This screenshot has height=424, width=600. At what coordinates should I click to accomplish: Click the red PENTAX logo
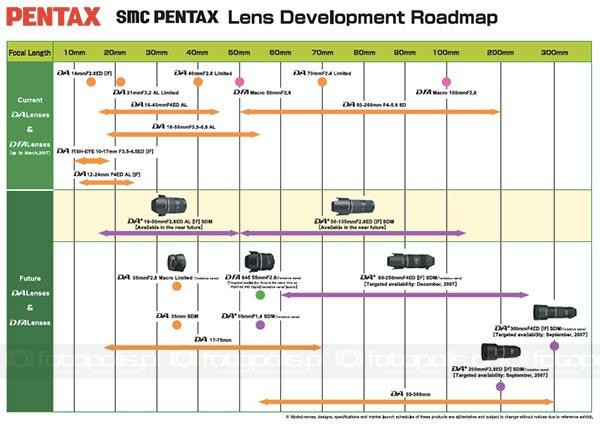click(x=54, y=17)
